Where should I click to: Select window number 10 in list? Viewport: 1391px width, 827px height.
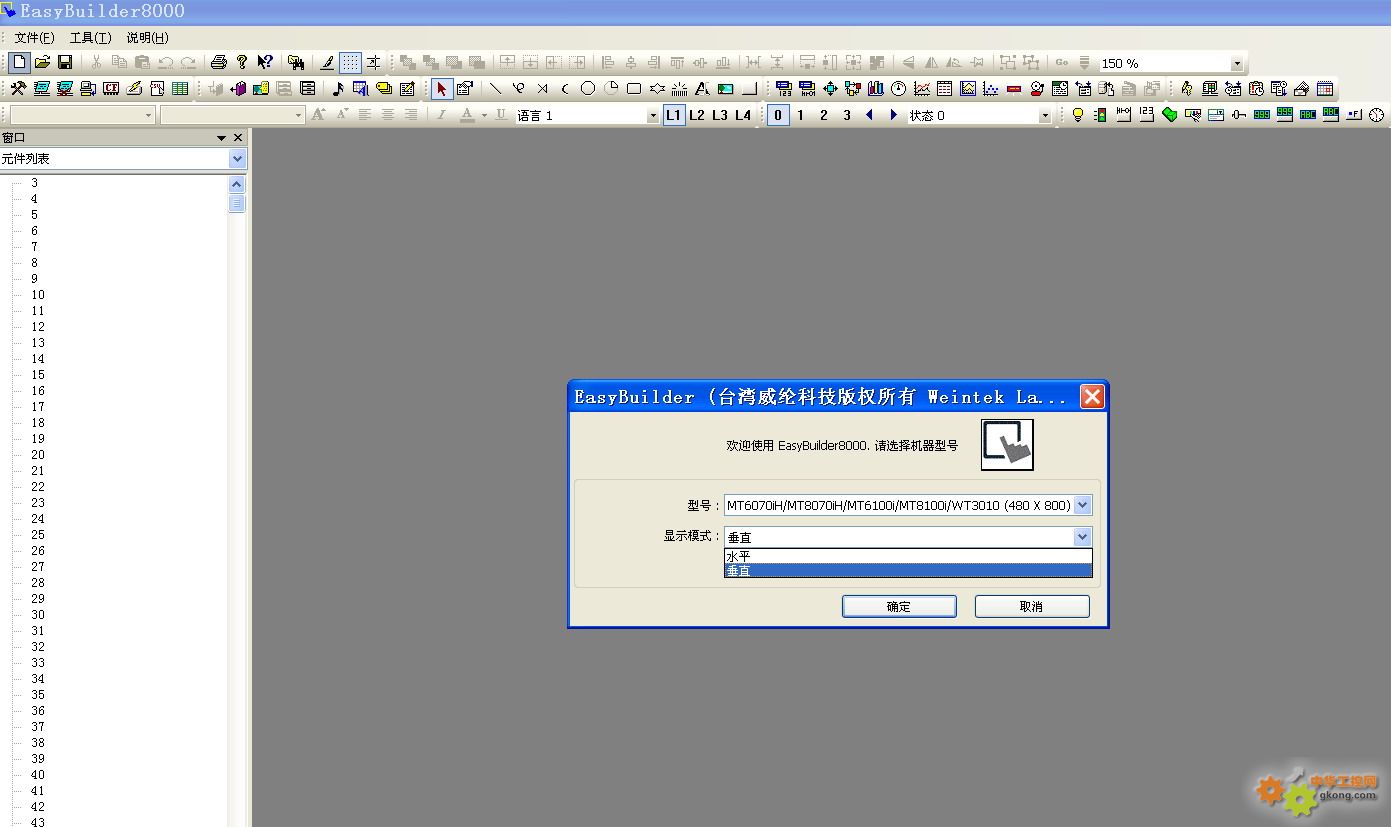point(38,295)
